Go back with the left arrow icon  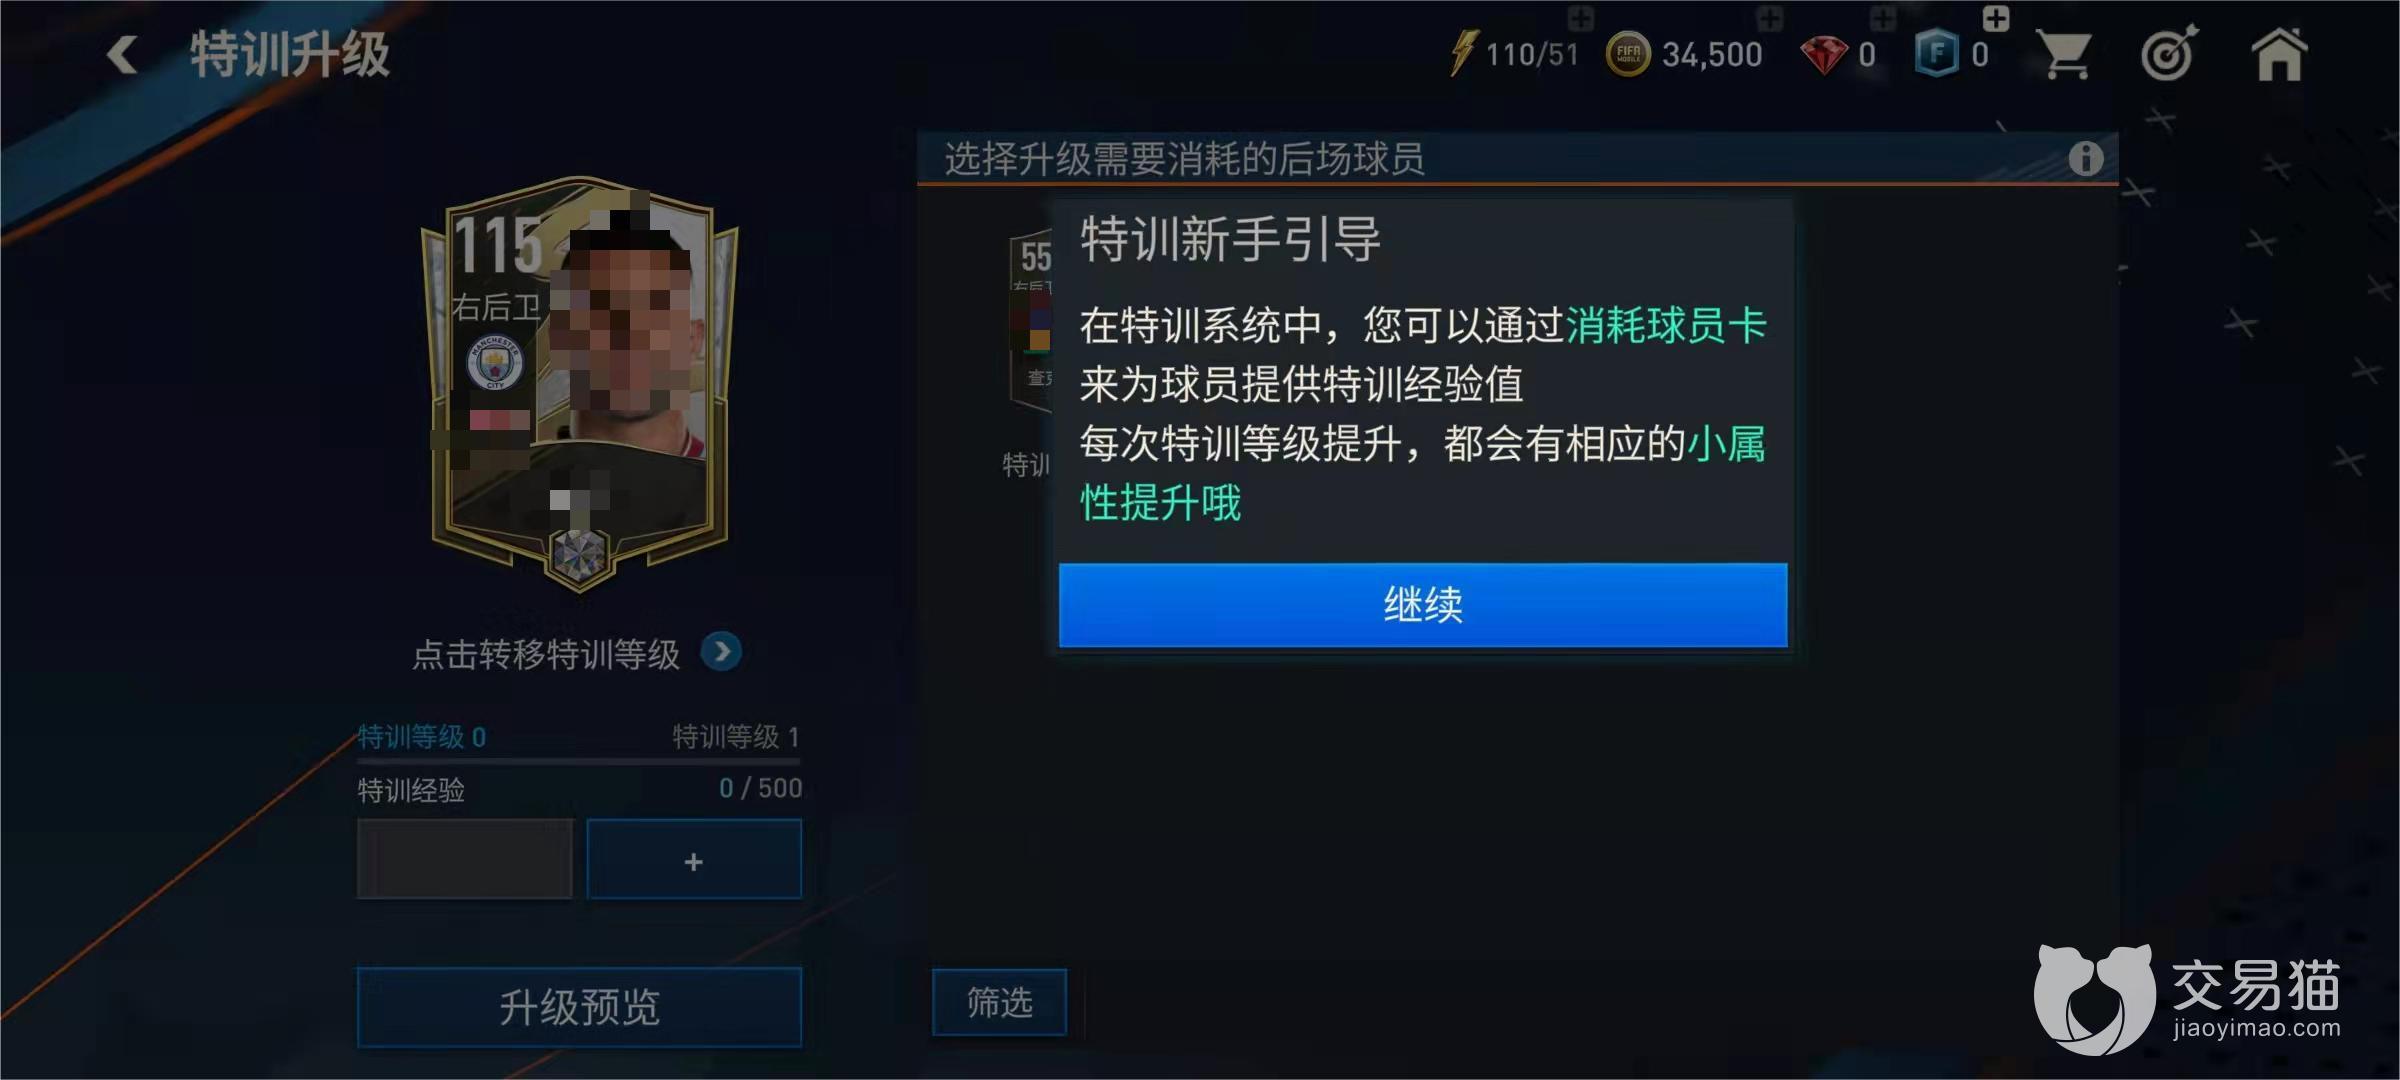(x=122, y=54)
